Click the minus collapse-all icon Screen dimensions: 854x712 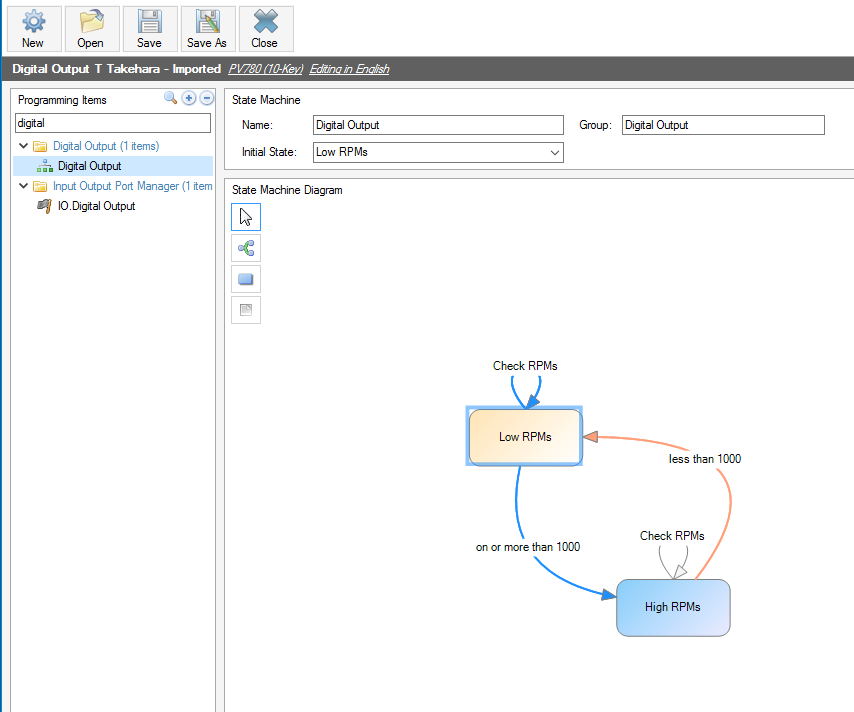click(206, 98)
